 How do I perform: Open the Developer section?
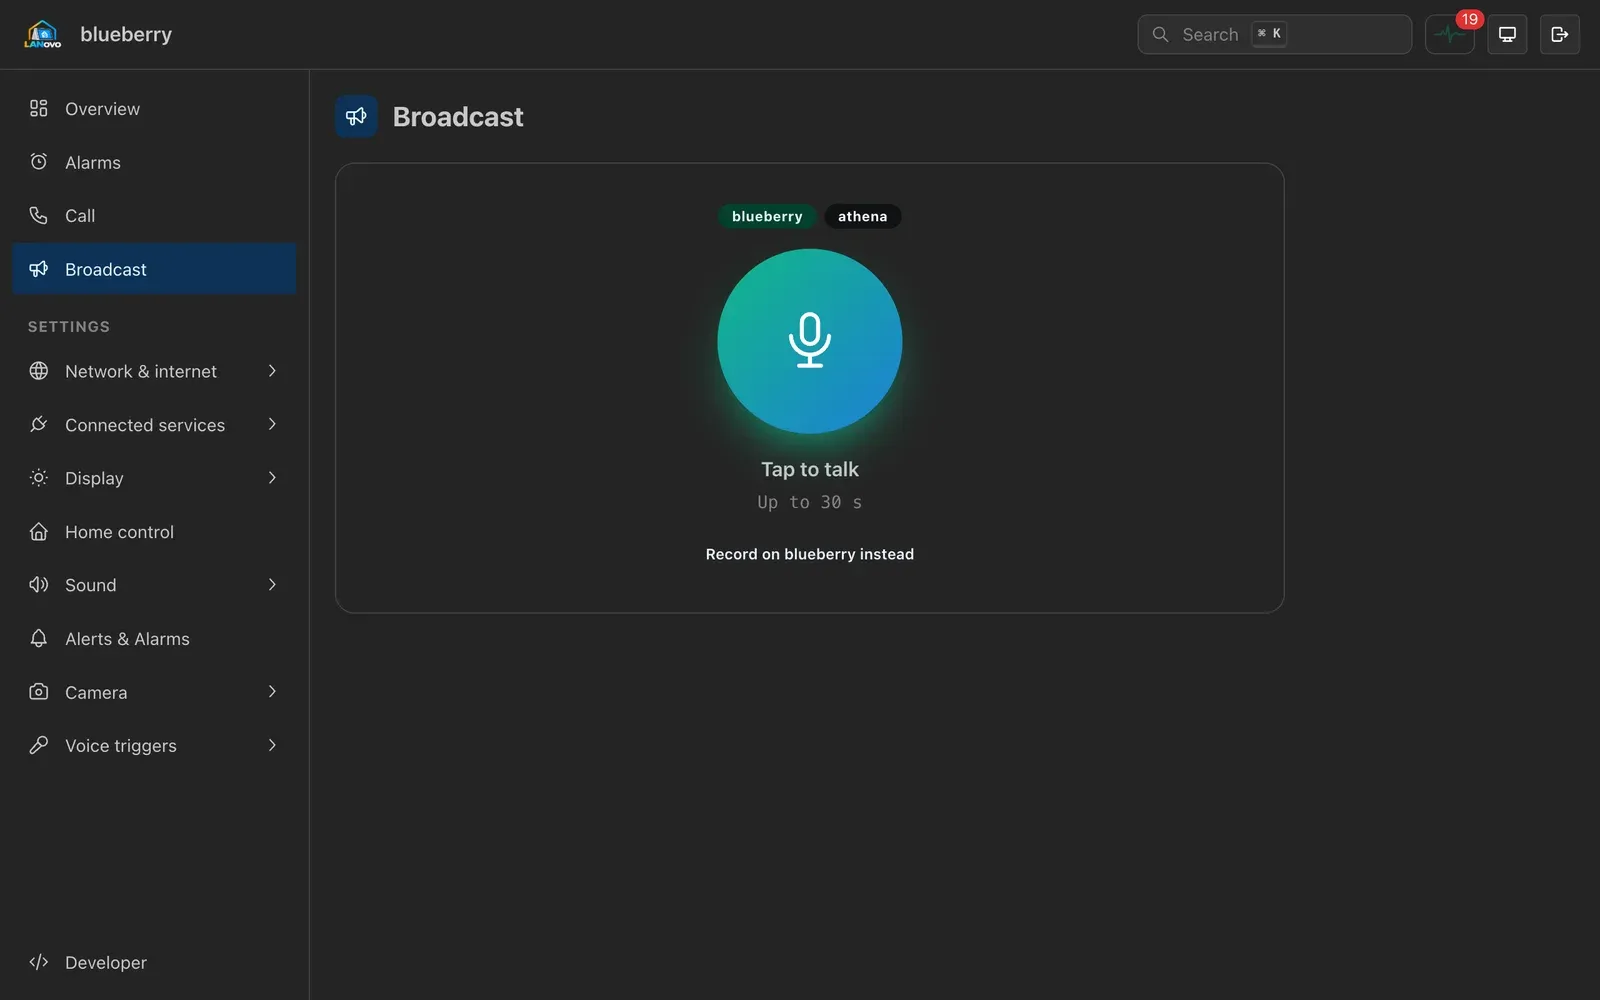(x=154, y=962)
